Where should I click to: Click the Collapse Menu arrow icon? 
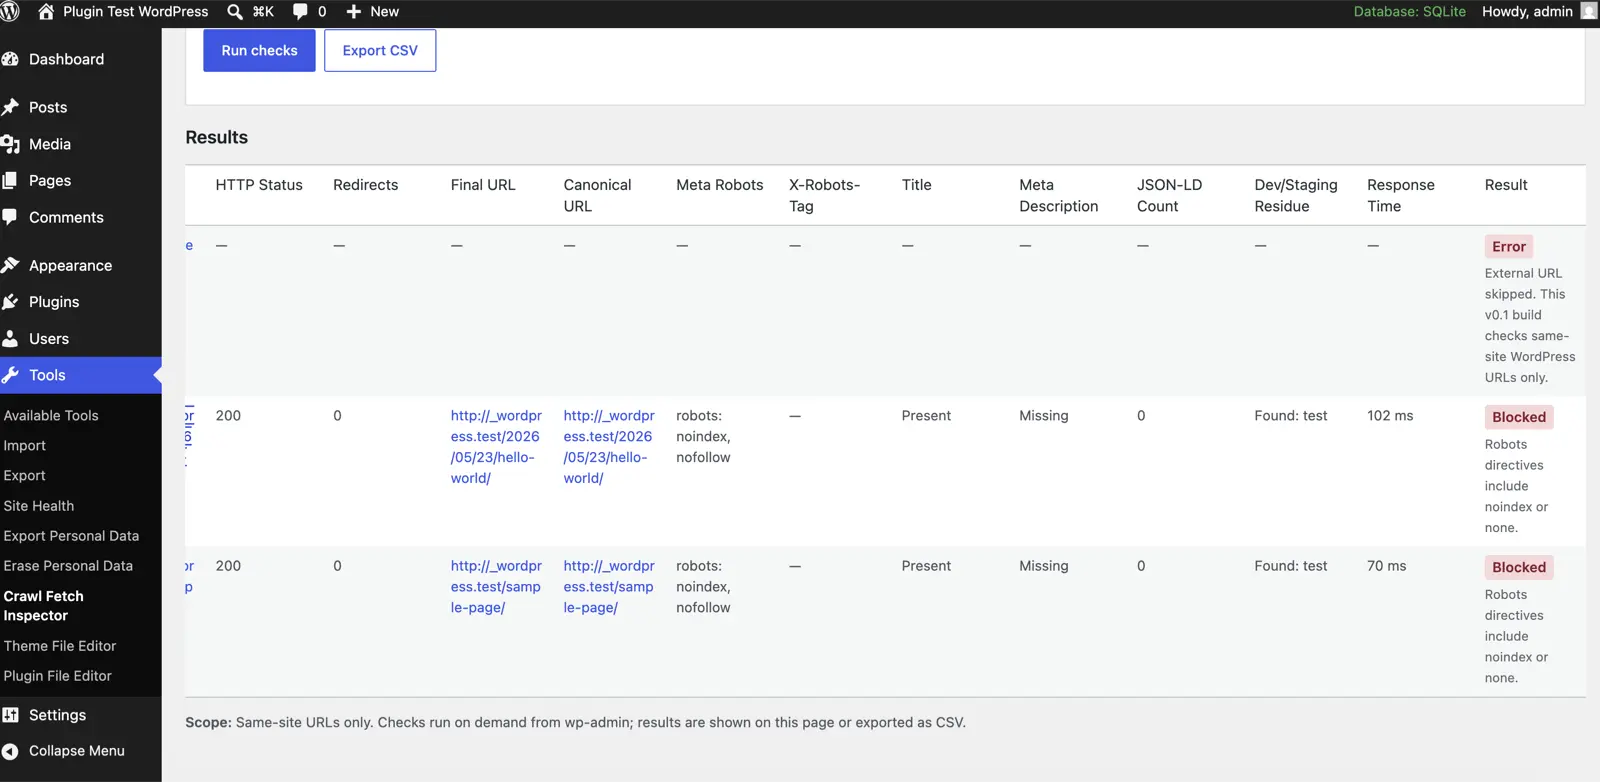click(x=11, y=751)
